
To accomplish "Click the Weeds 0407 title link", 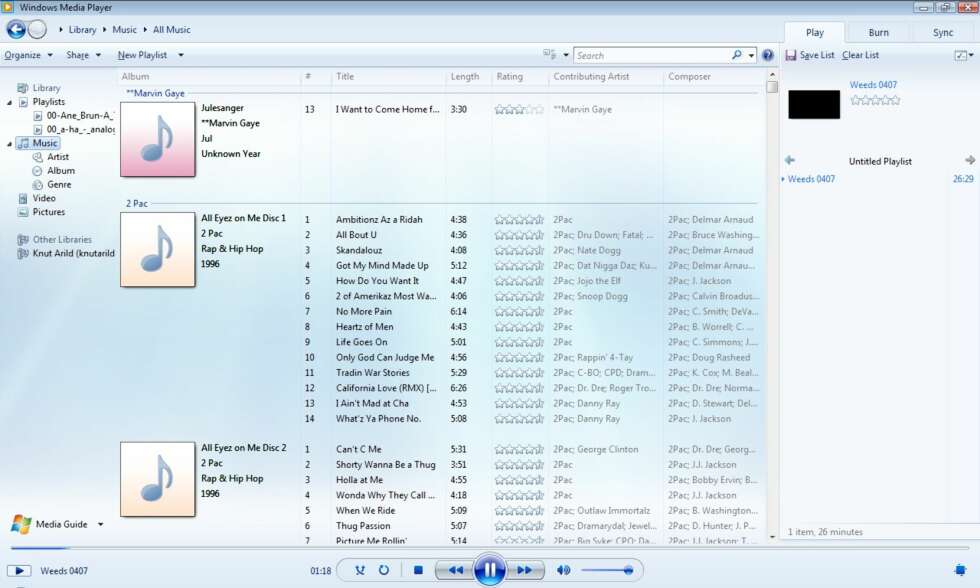I will click(872, 84).
